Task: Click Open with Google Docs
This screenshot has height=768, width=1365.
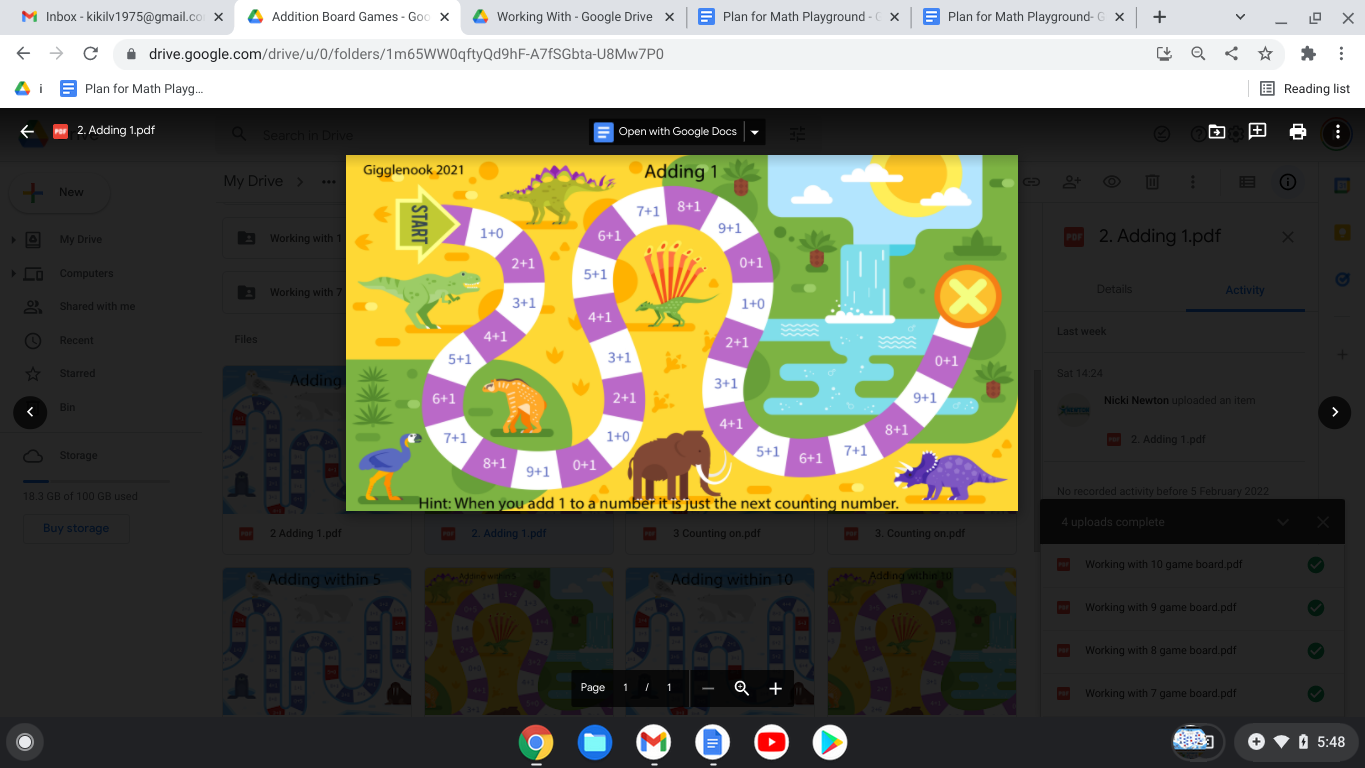Action: [x=666, y=132]
